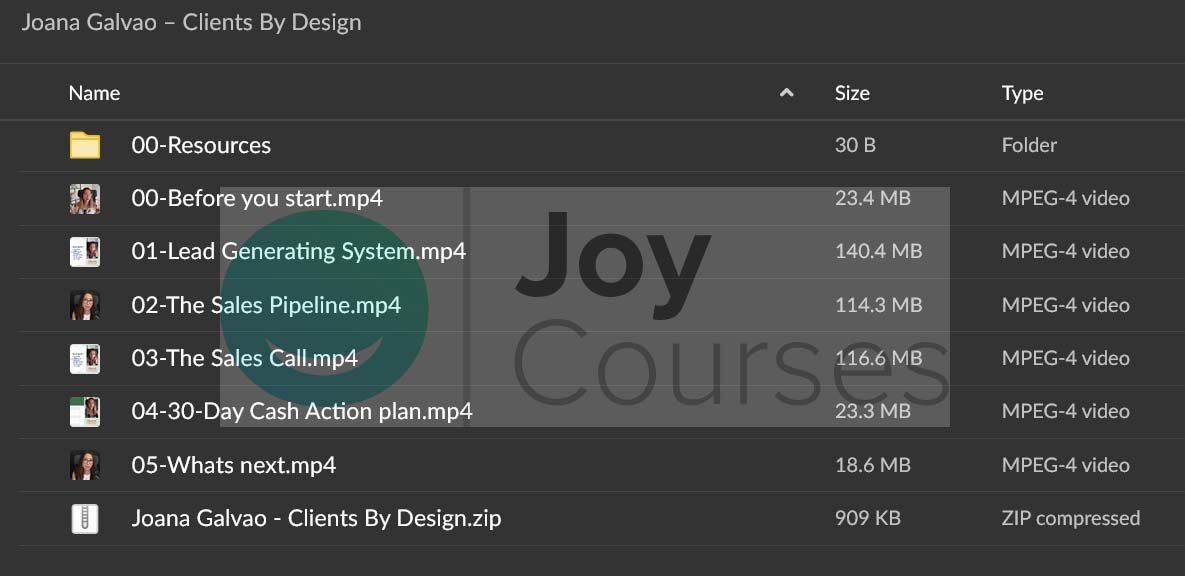Click the ZIP compressed type label
The image size is (1185, 576).
(1071, 519)
